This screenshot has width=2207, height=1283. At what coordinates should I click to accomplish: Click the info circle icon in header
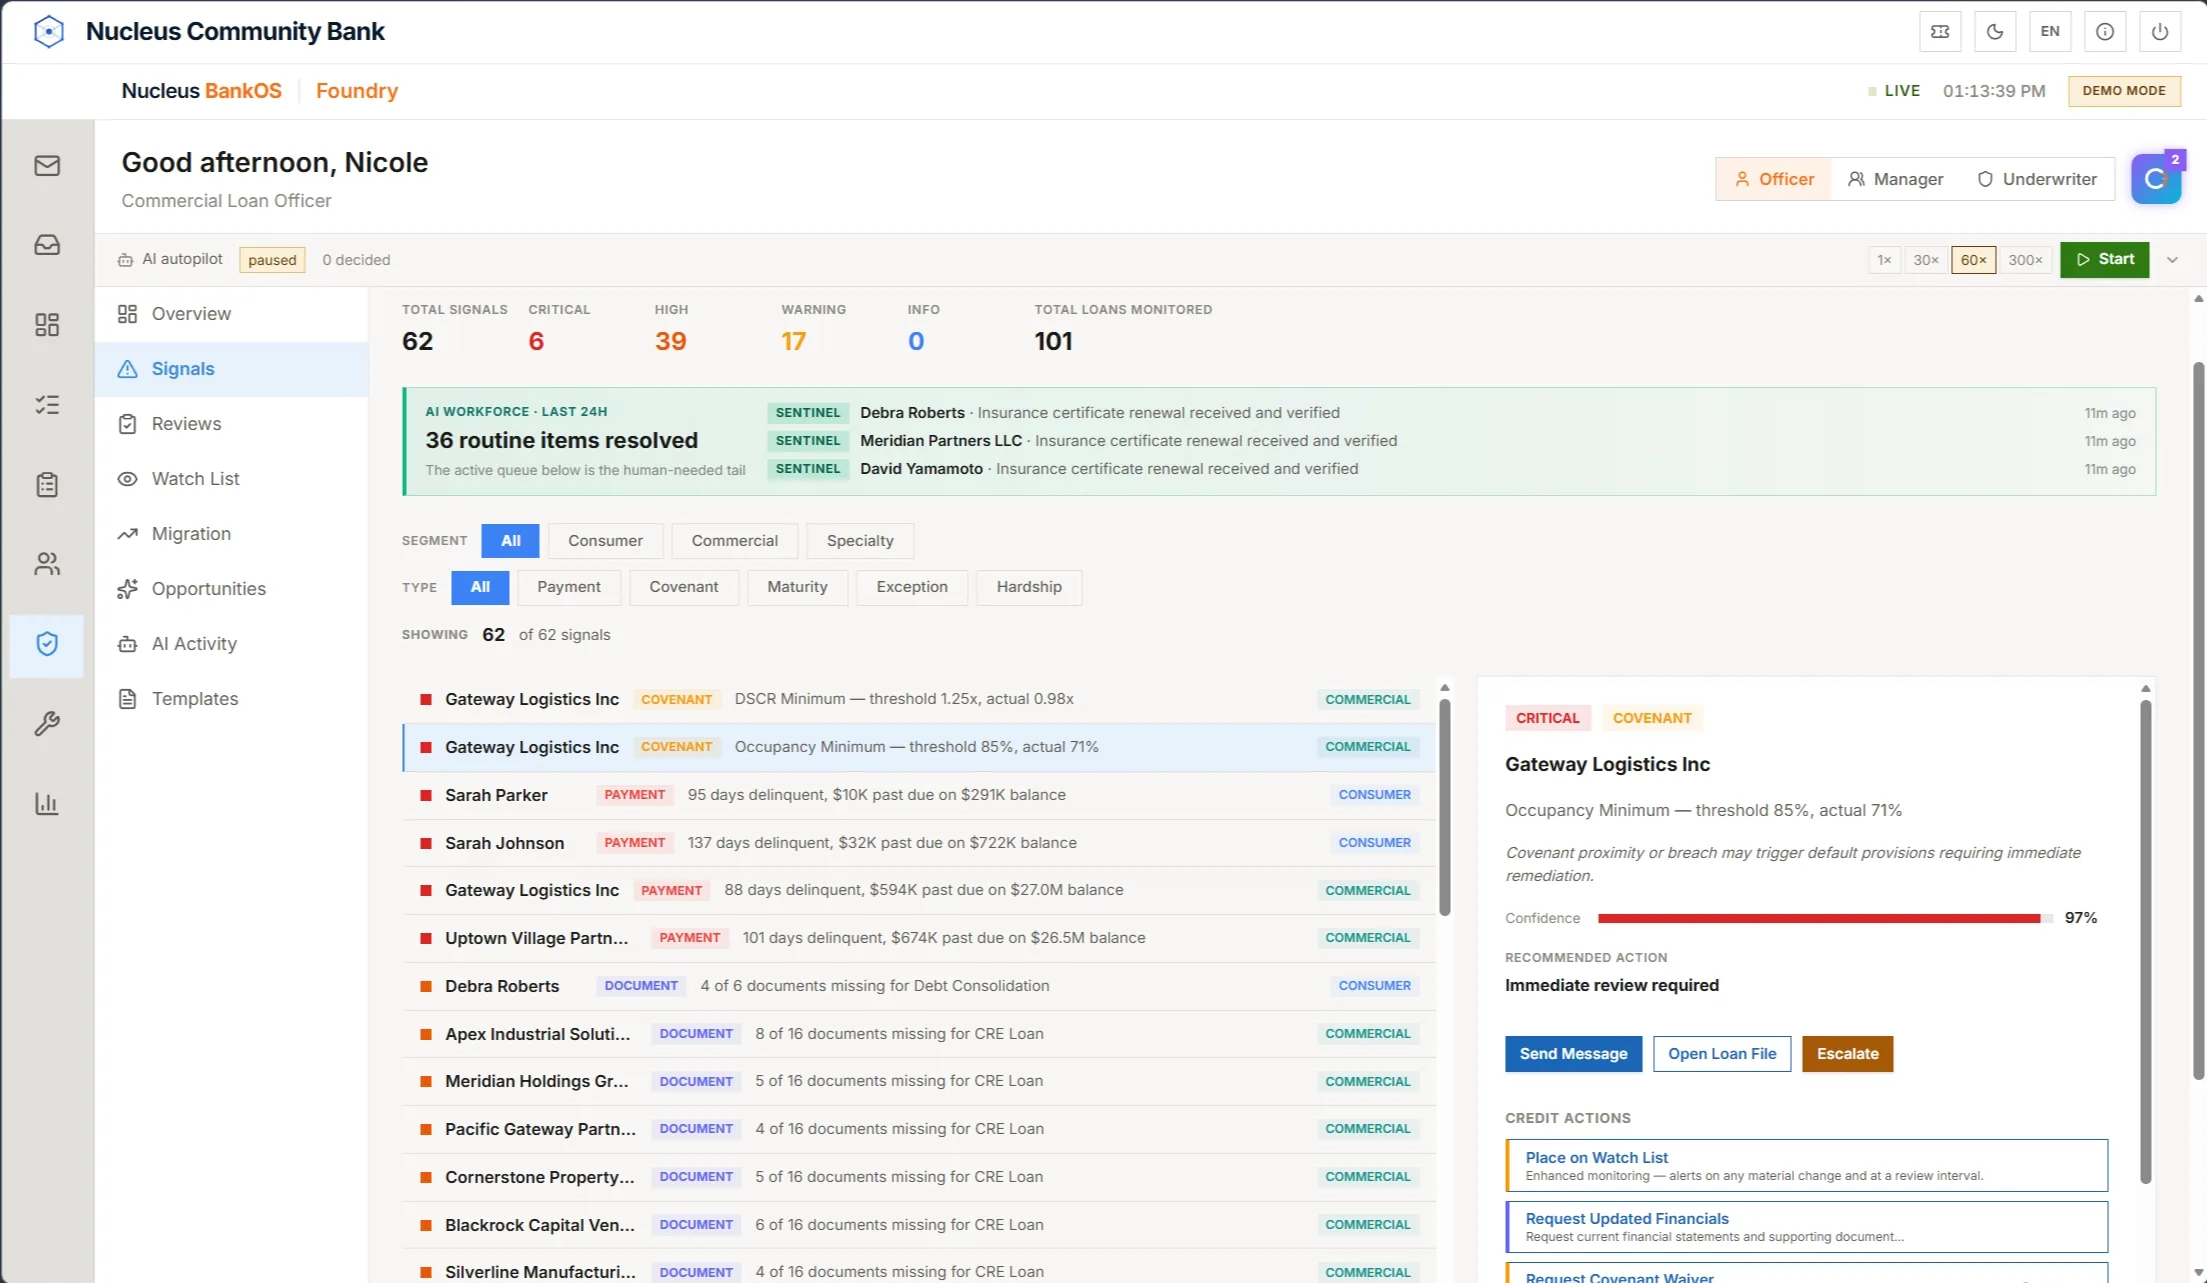click(2105, 32)
